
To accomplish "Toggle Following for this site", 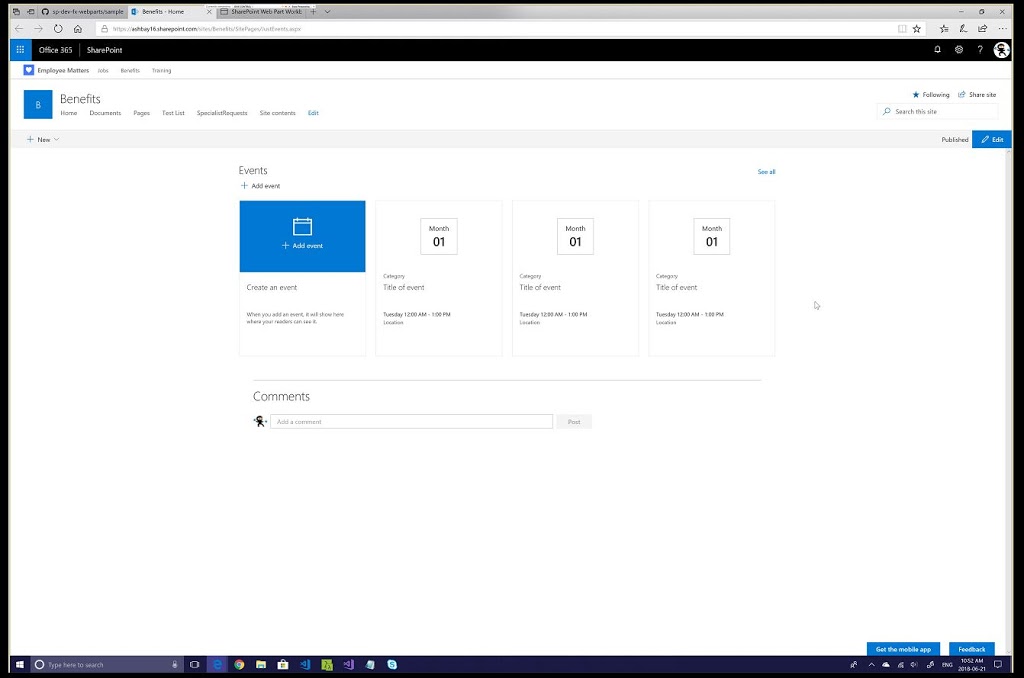I will click(x=931, y=95).
